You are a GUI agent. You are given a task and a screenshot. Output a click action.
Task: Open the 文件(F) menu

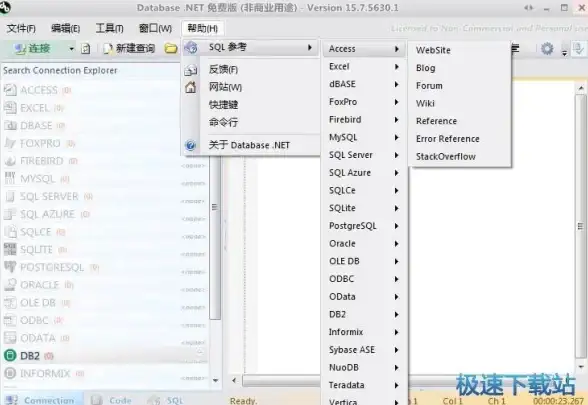pos(21,28)
